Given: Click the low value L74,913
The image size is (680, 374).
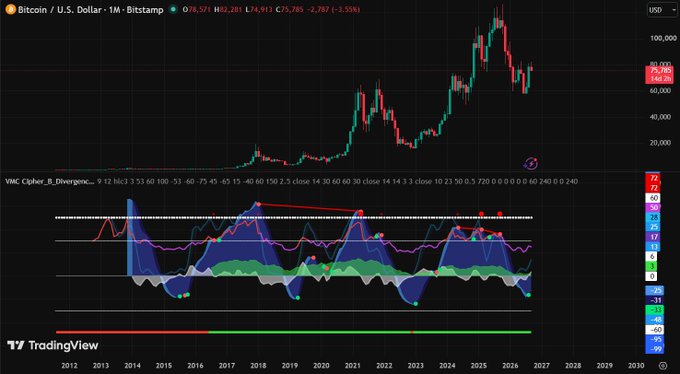Looking at the screenshot, I should click(x=260, y=10).
